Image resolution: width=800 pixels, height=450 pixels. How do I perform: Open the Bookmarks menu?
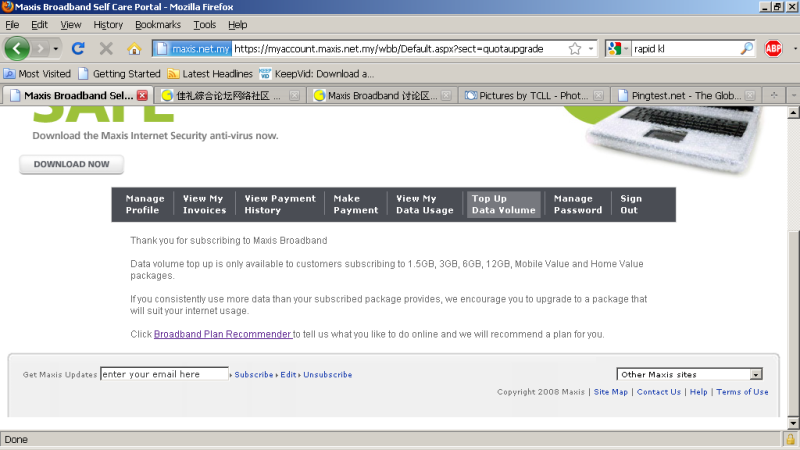click(x=158, y=24)
